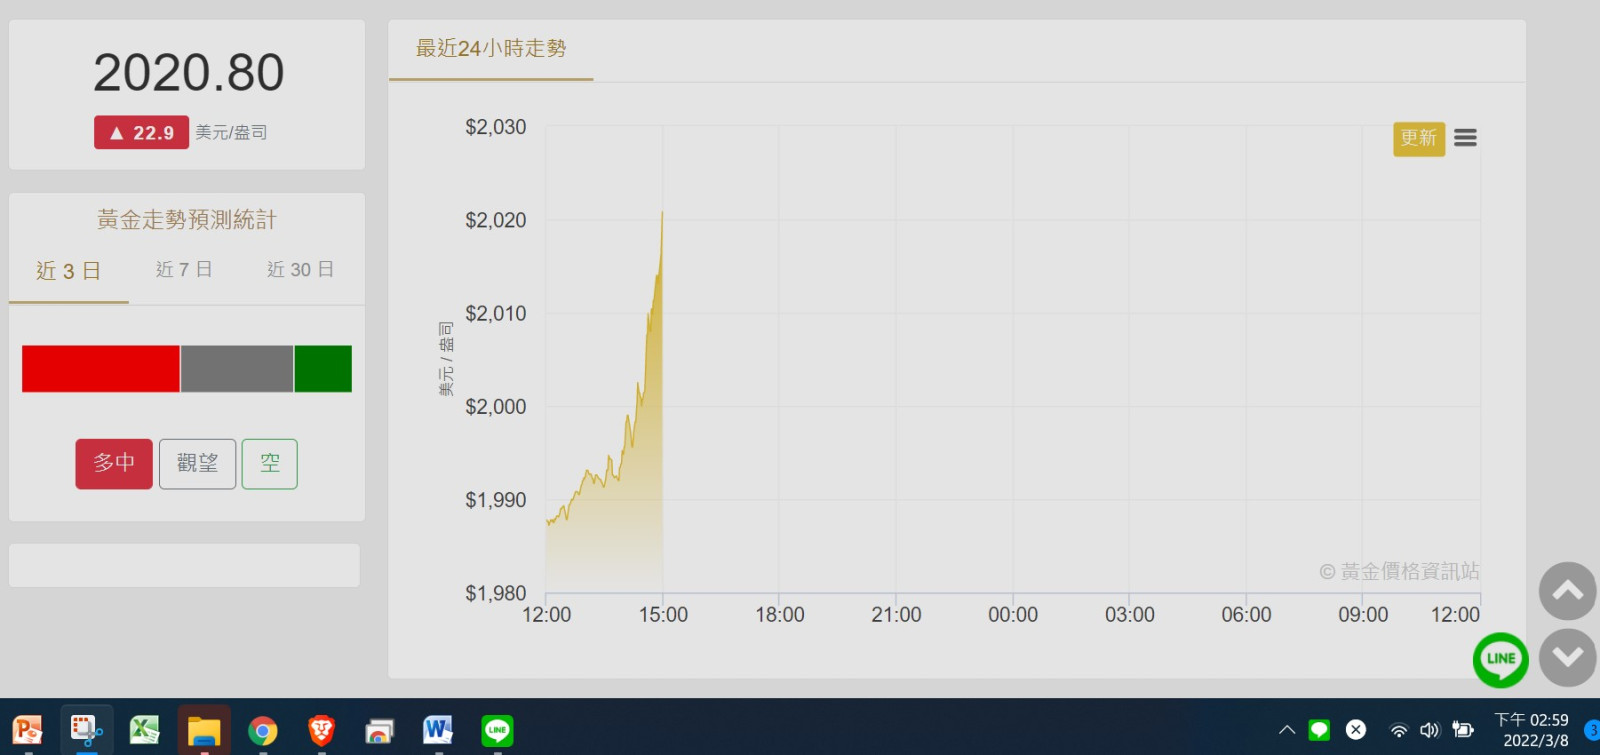Open LINE app from the taskbar
The height and width of the screenshot is (755, 1600).
(497, 730)
